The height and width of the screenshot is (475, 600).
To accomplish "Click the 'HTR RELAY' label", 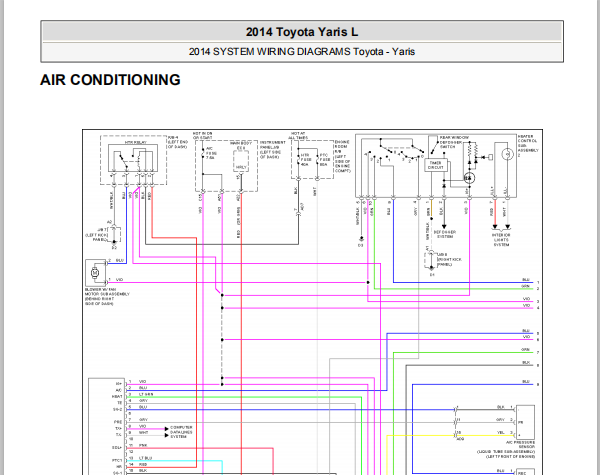I will pos(135,142).
